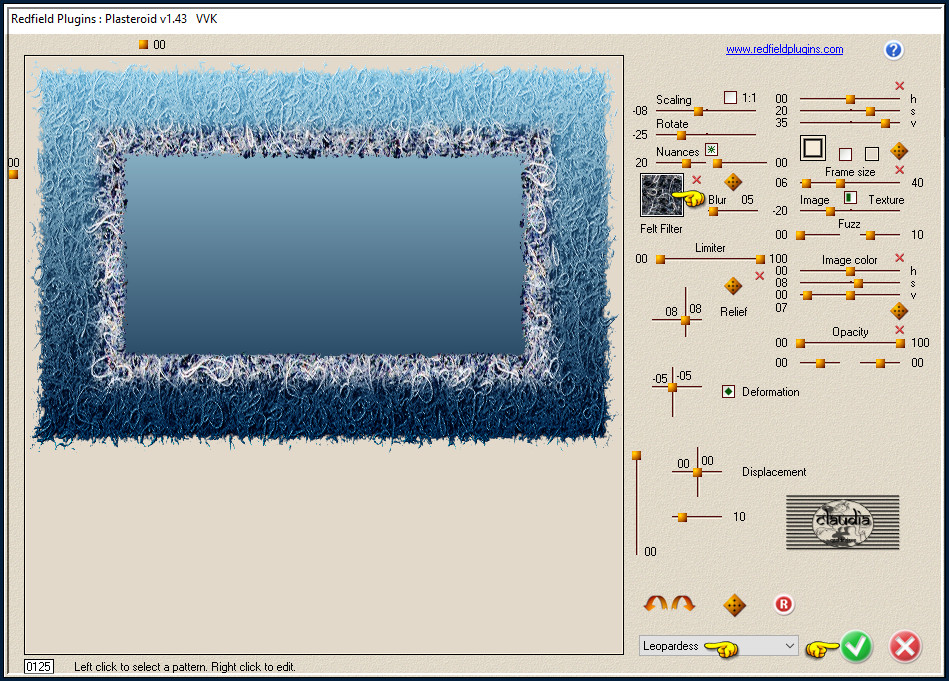The width and height of the screenshot is (949, 681).
Task: Click the Image color saturation (s) slider handle
Action: coord(858,283)
